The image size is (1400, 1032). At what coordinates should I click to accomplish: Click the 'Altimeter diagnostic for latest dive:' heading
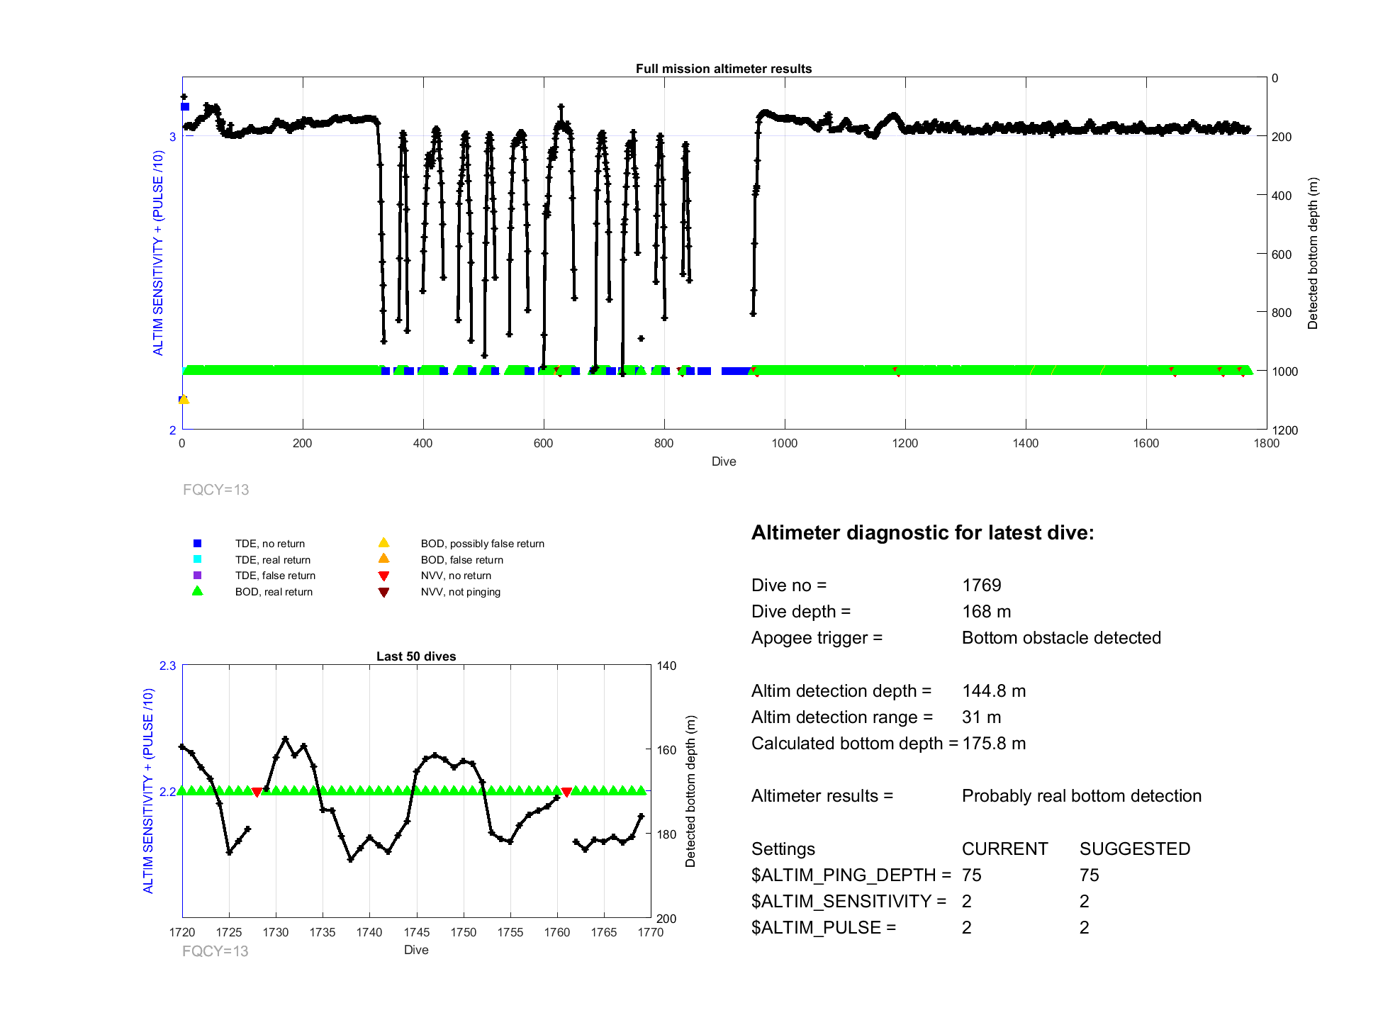[922, 533]
